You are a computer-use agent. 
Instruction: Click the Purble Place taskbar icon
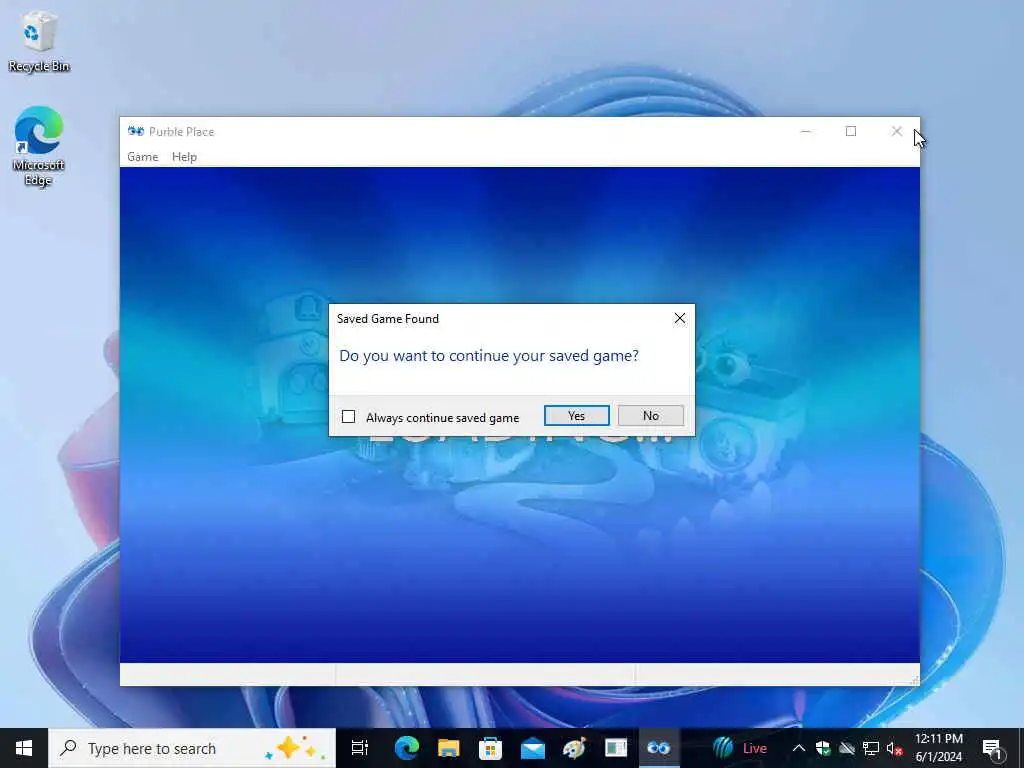[x=658, y=748]
